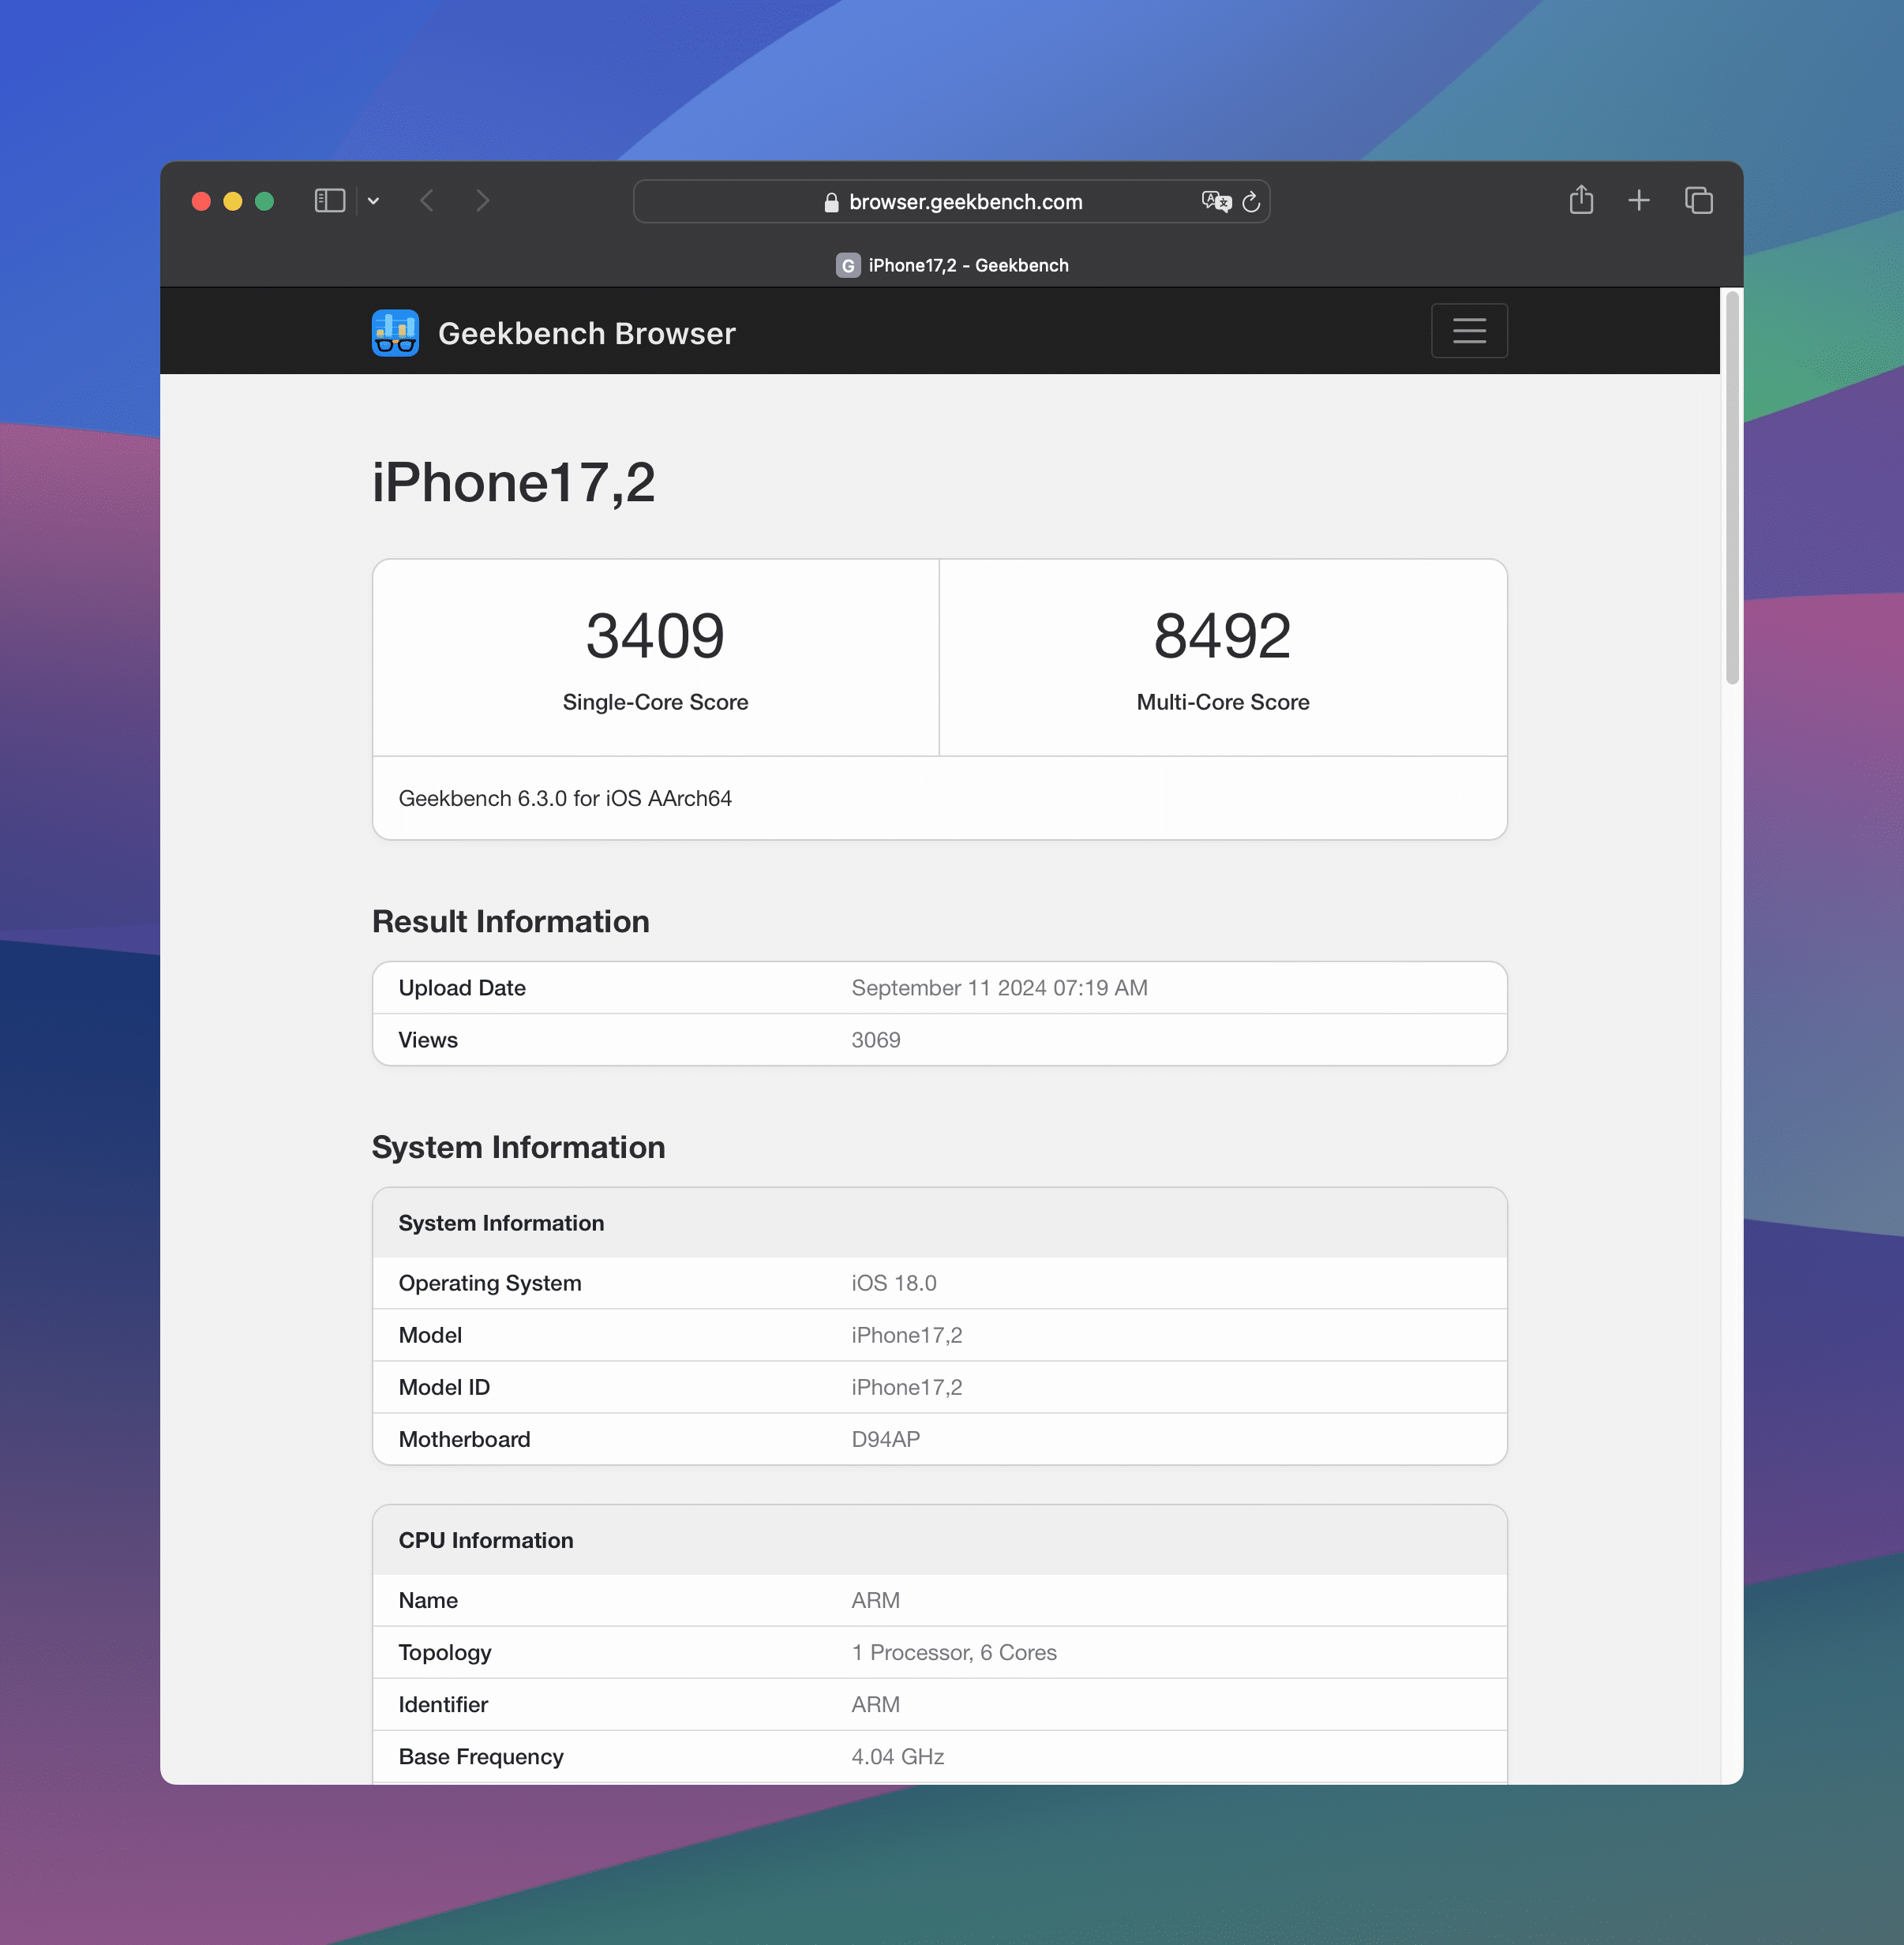Click the Model ID row value iPhone17,2
Screen dimensions: 1904x1945
pyautogui.click(x=907, y=1387)
